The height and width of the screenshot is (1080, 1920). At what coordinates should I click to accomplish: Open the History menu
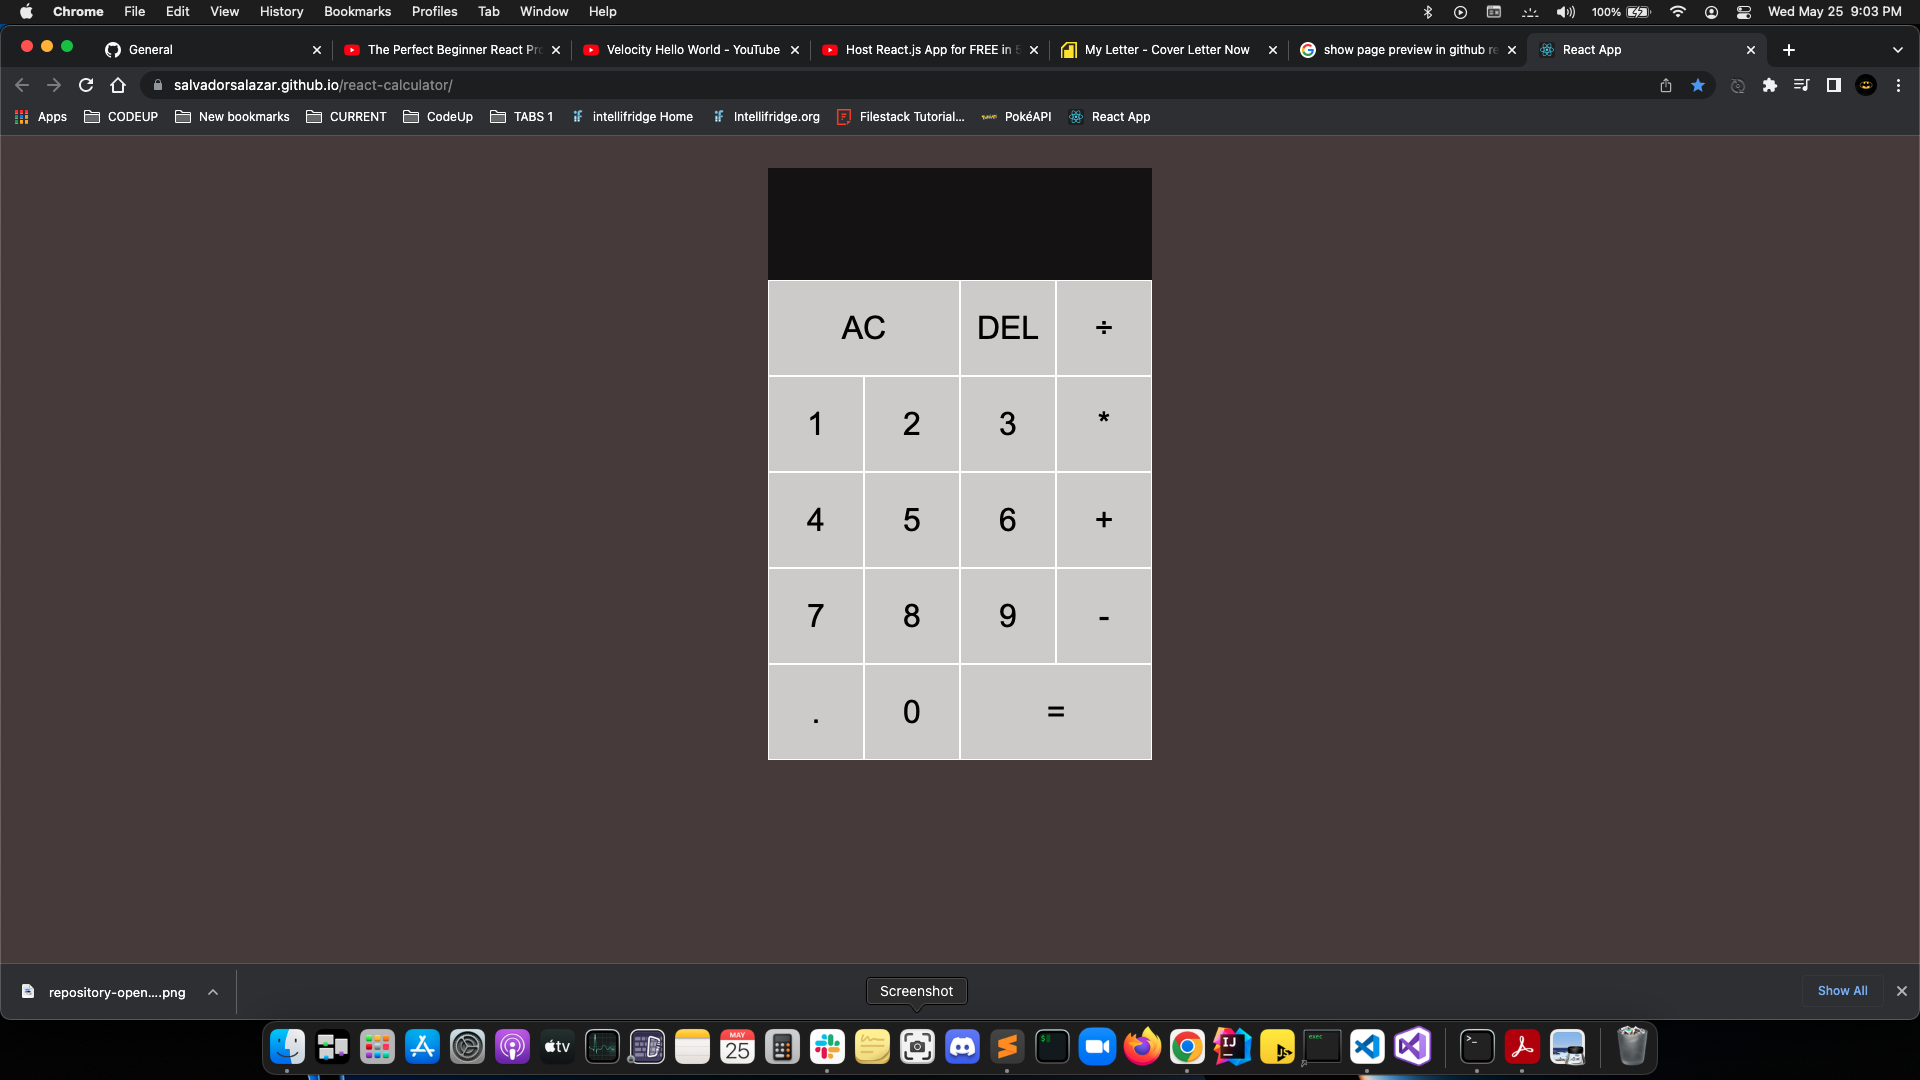(281, 11)
